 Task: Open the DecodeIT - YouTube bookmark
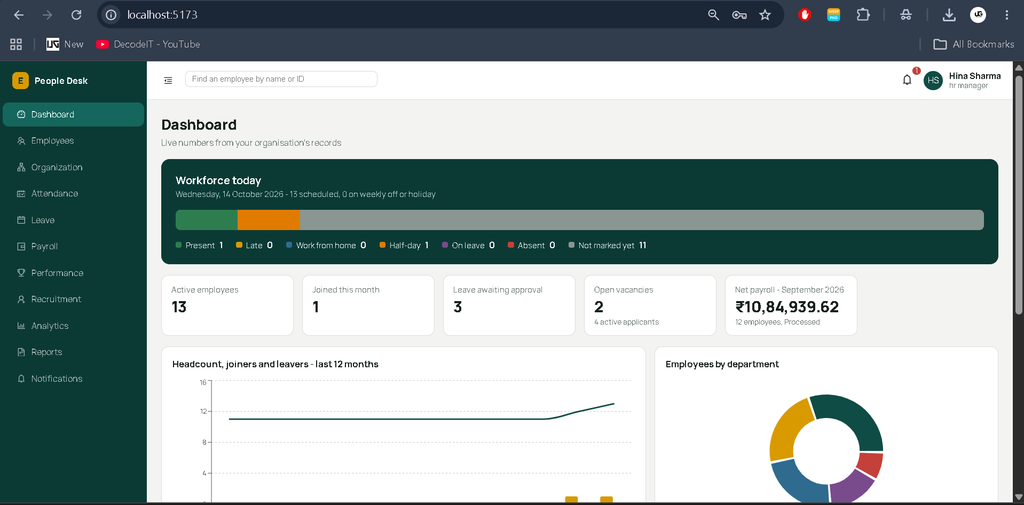pyautogui.click(x=148, y=44)
